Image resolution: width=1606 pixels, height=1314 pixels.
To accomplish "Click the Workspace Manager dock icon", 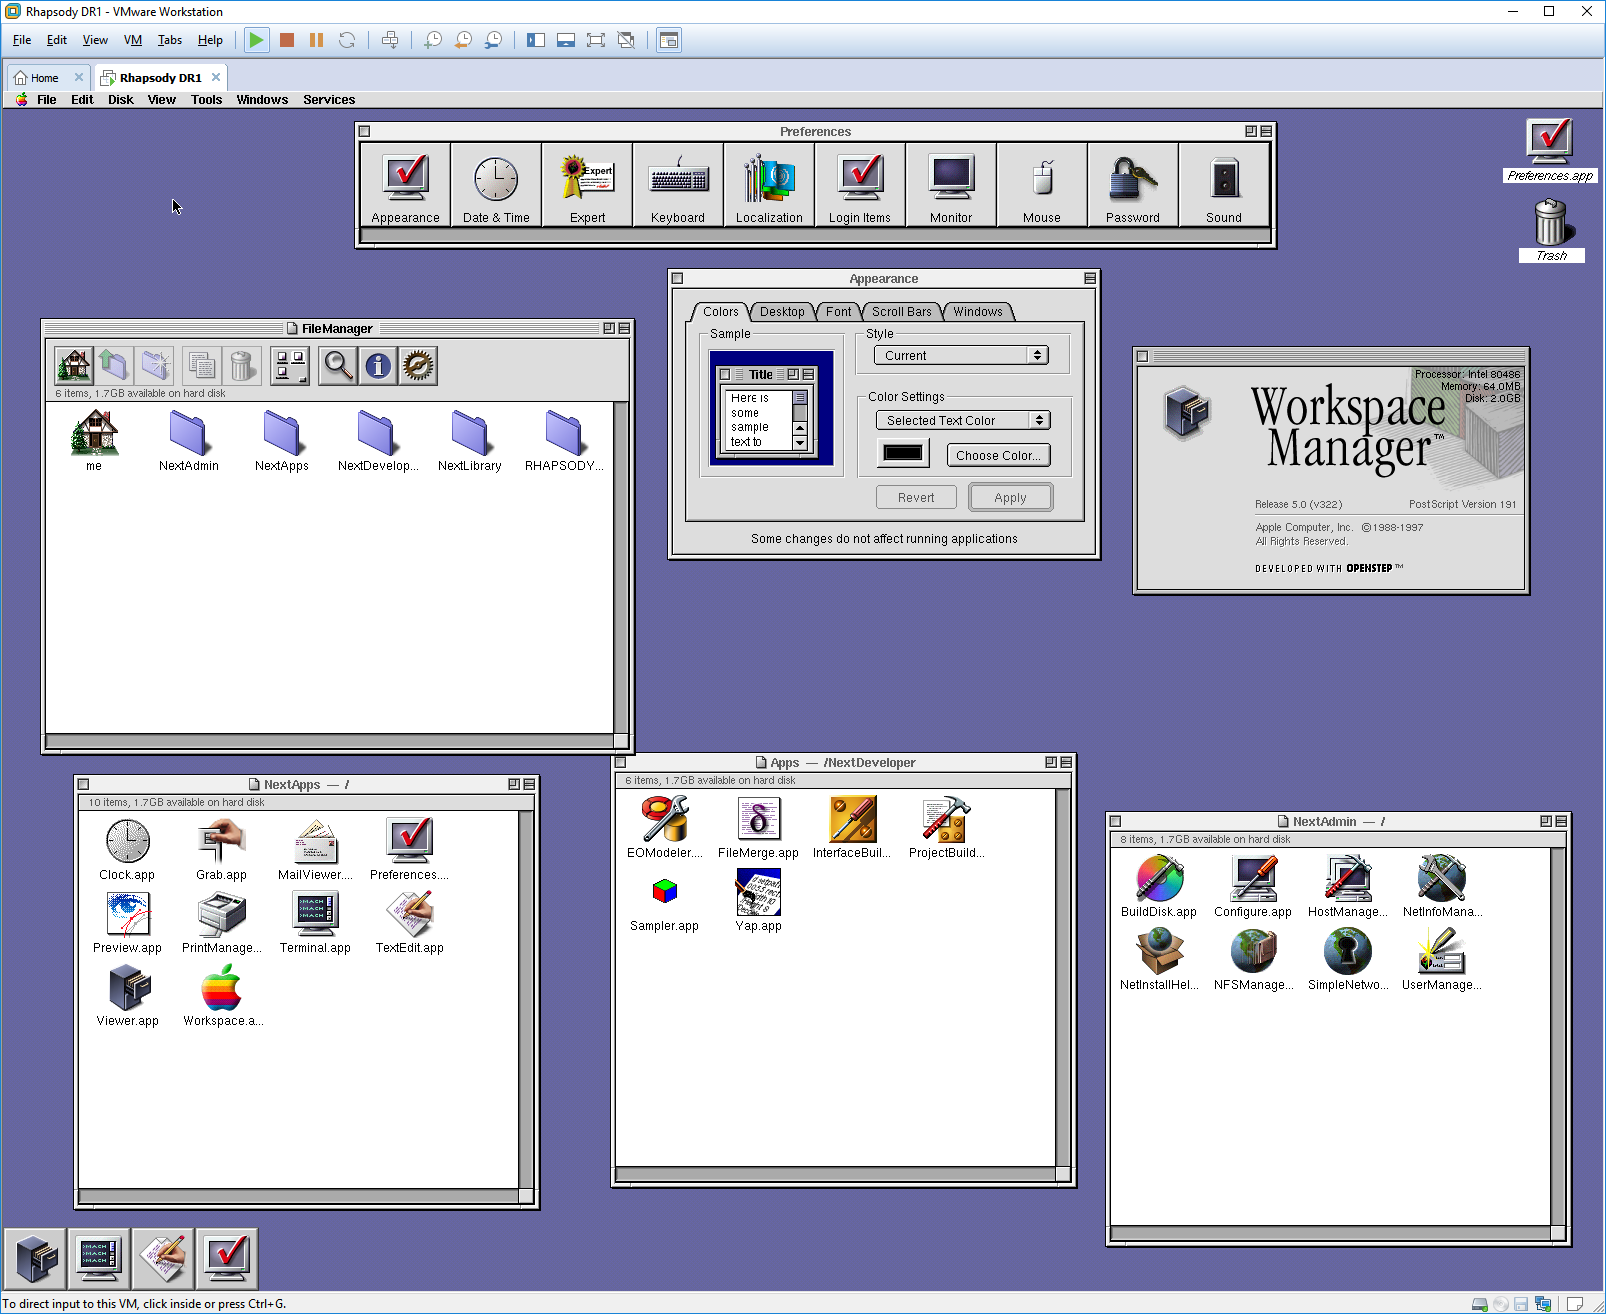I will (36, 1258).
